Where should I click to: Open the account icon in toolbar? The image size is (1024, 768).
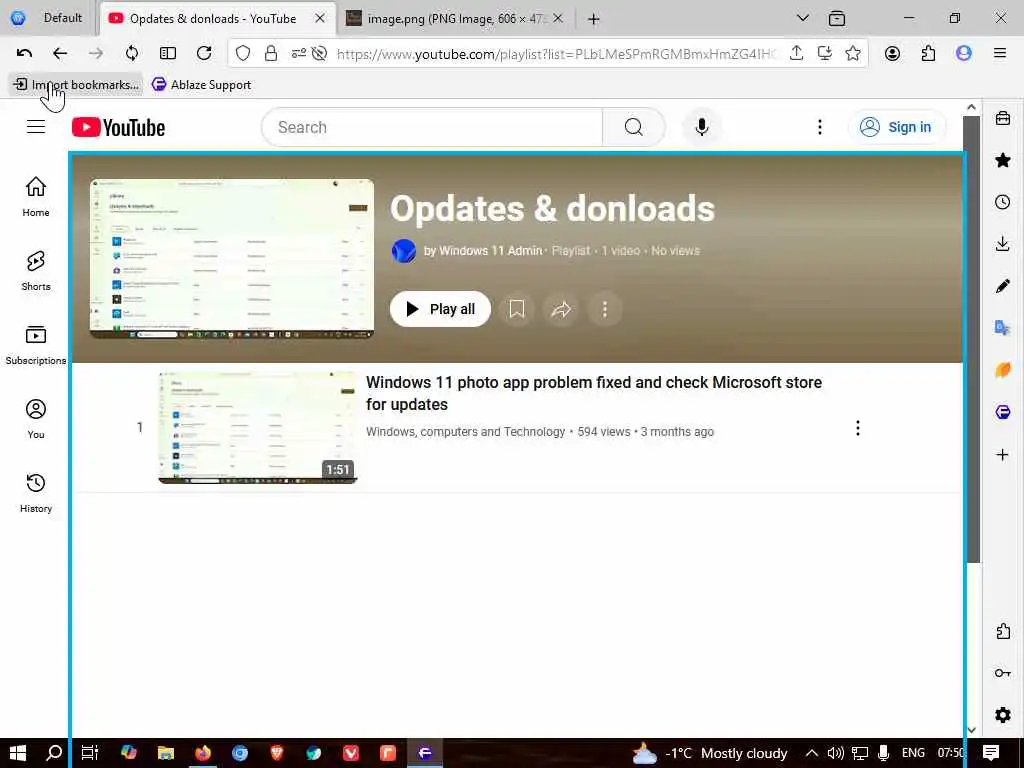pos(892,54)
